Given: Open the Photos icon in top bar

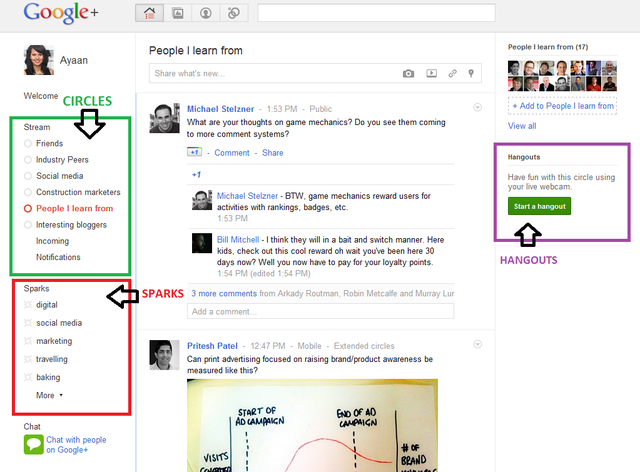Looking at the screenshot, I should point(178,13).
